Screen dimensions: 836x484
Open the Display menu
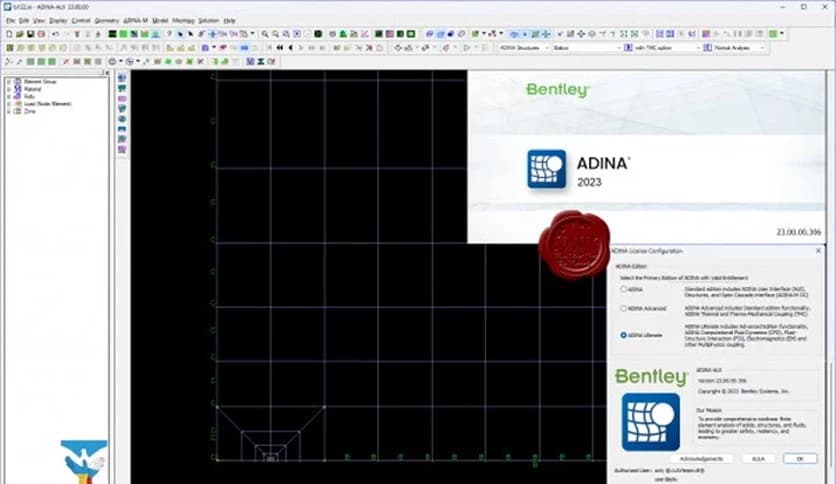[x=58, y=21]
